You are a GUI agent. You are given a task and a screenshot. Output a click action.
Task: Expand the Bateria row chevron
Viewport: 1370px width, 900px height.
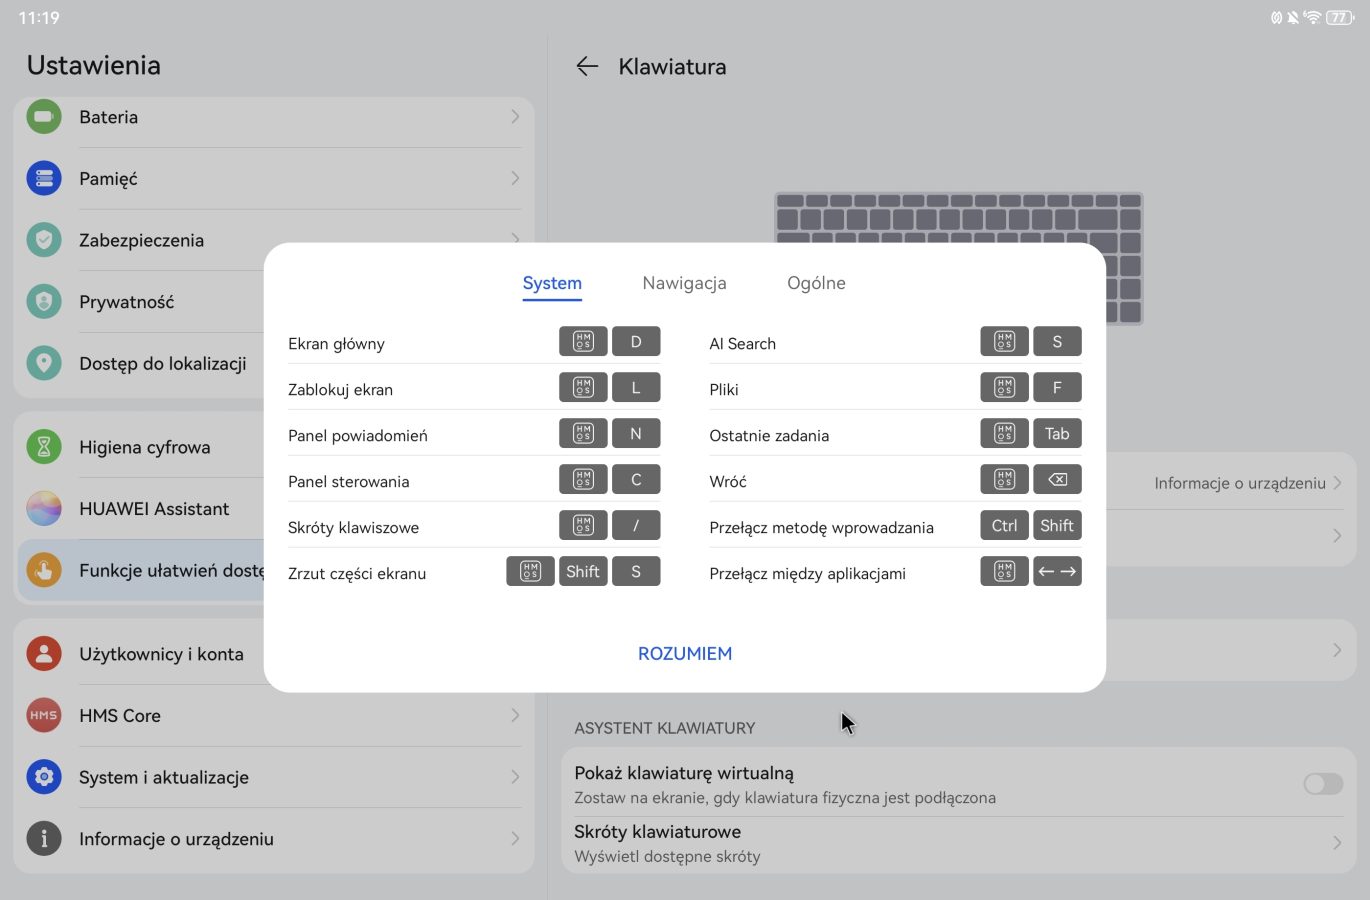click(x=515, y=117)
